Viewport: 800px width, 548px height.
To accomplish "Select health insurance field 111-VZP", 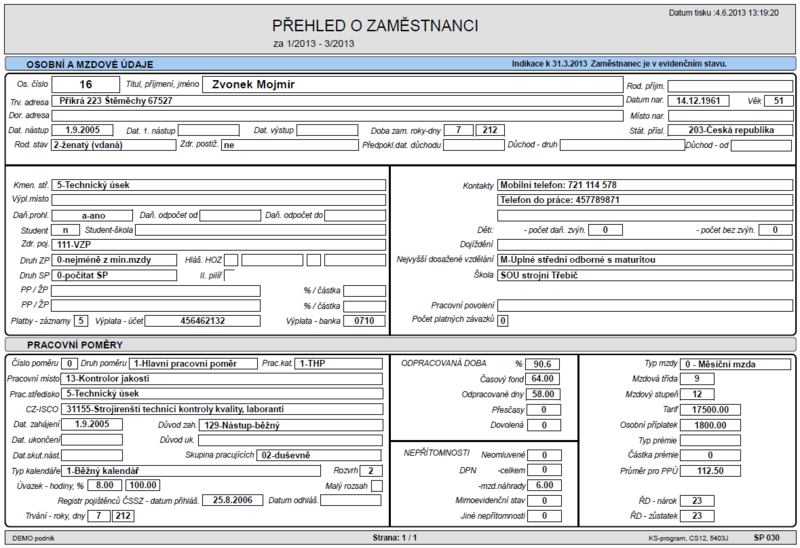I will click(x=219, y=245).
